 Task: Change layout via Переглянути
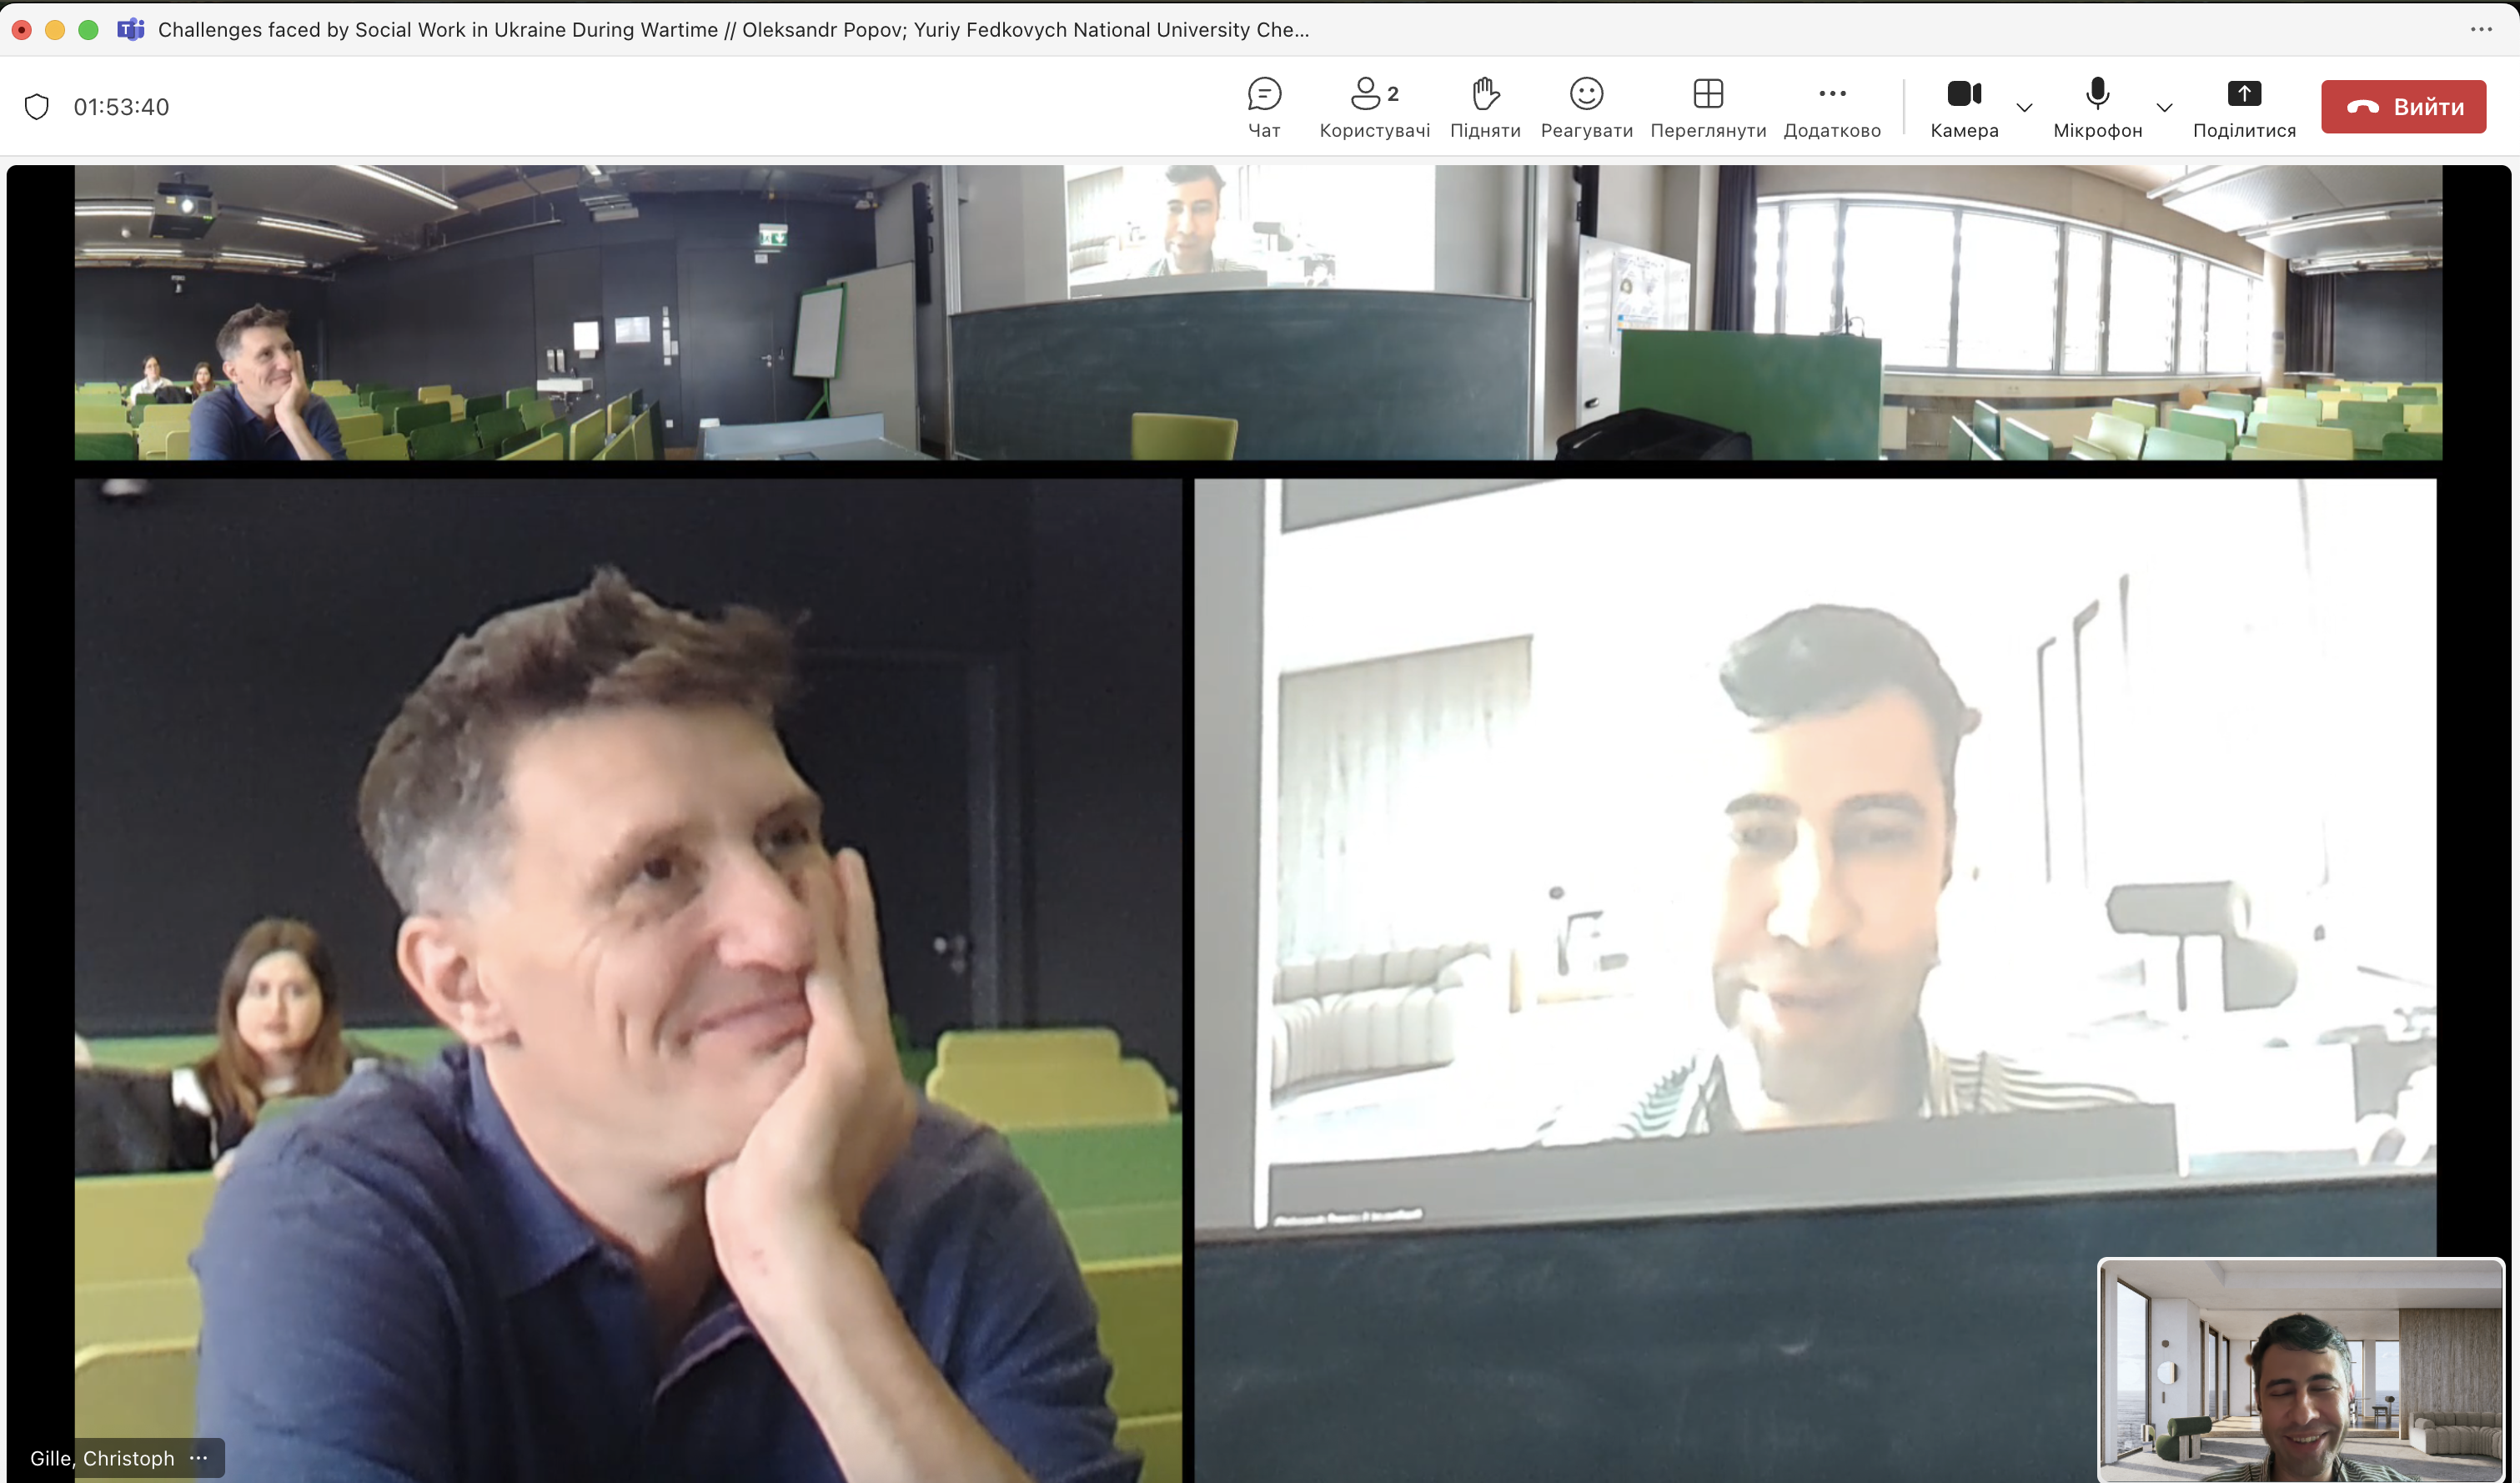click(x=1708, y=108)
